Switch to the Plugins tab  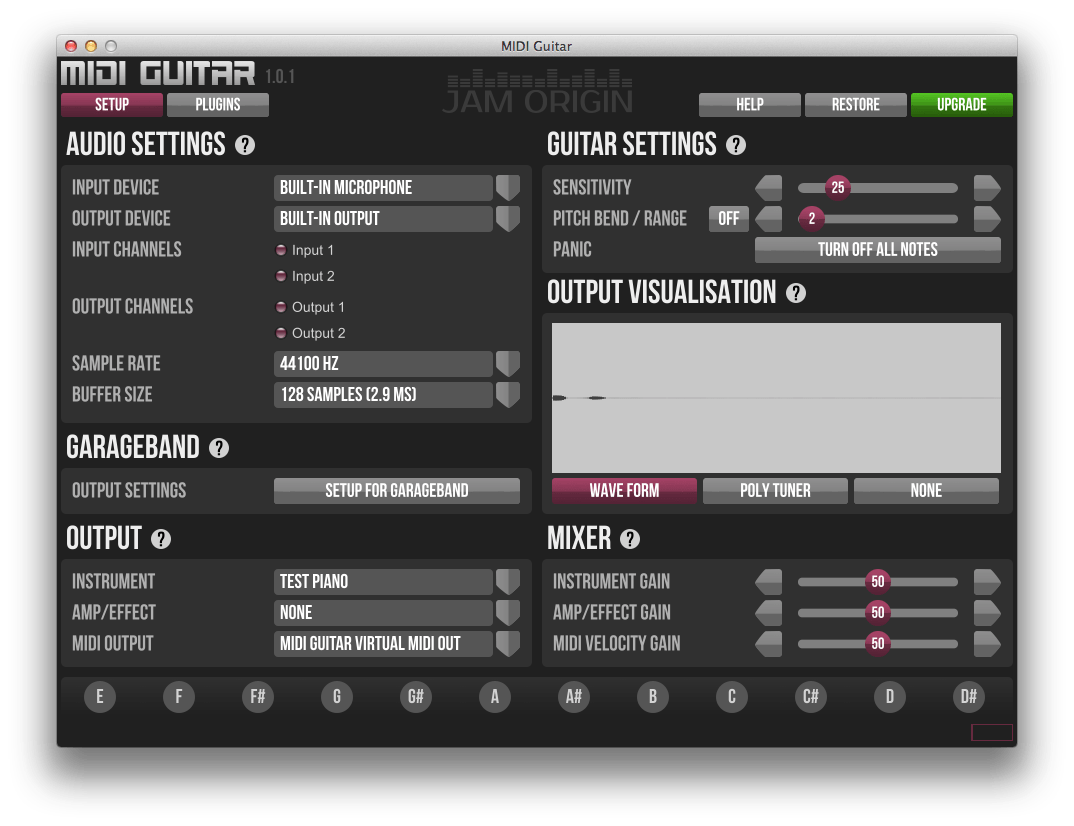point(218,105)
